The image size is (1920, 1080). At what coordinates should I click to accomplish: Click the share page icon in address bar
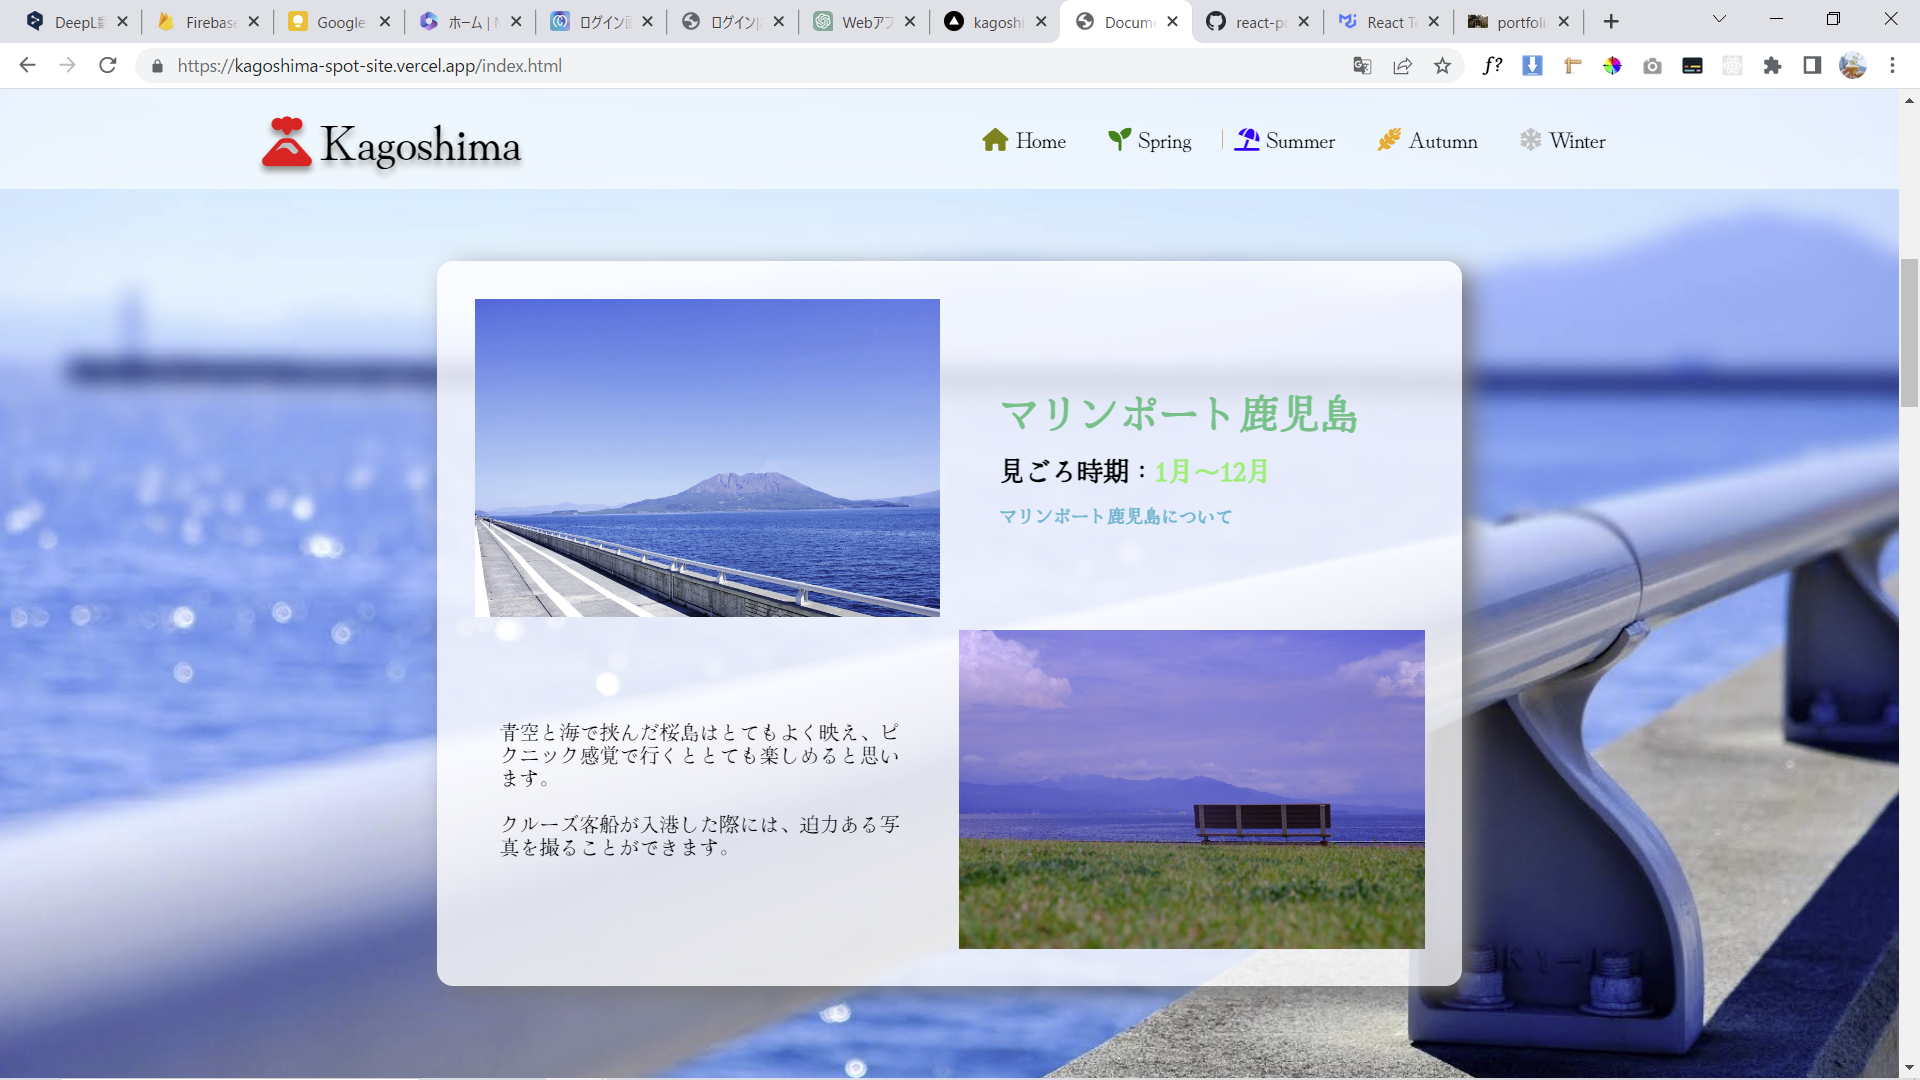point(1402,66)
